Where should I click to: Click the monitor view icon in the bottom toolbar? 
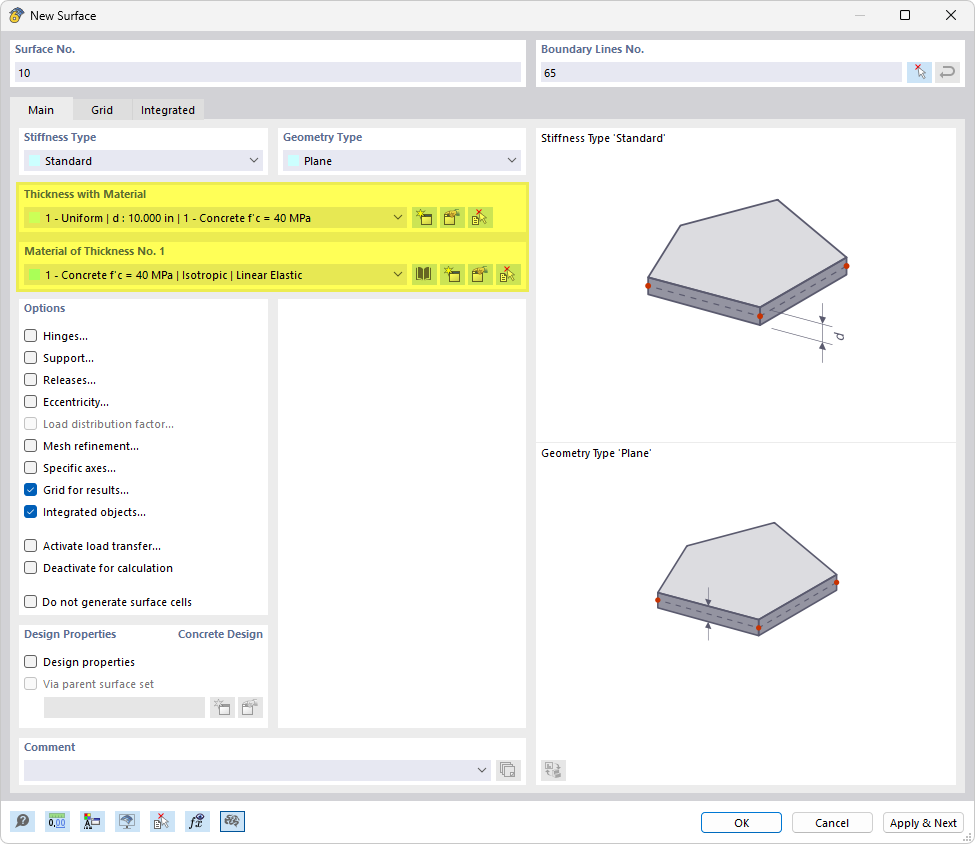(127, 822)
